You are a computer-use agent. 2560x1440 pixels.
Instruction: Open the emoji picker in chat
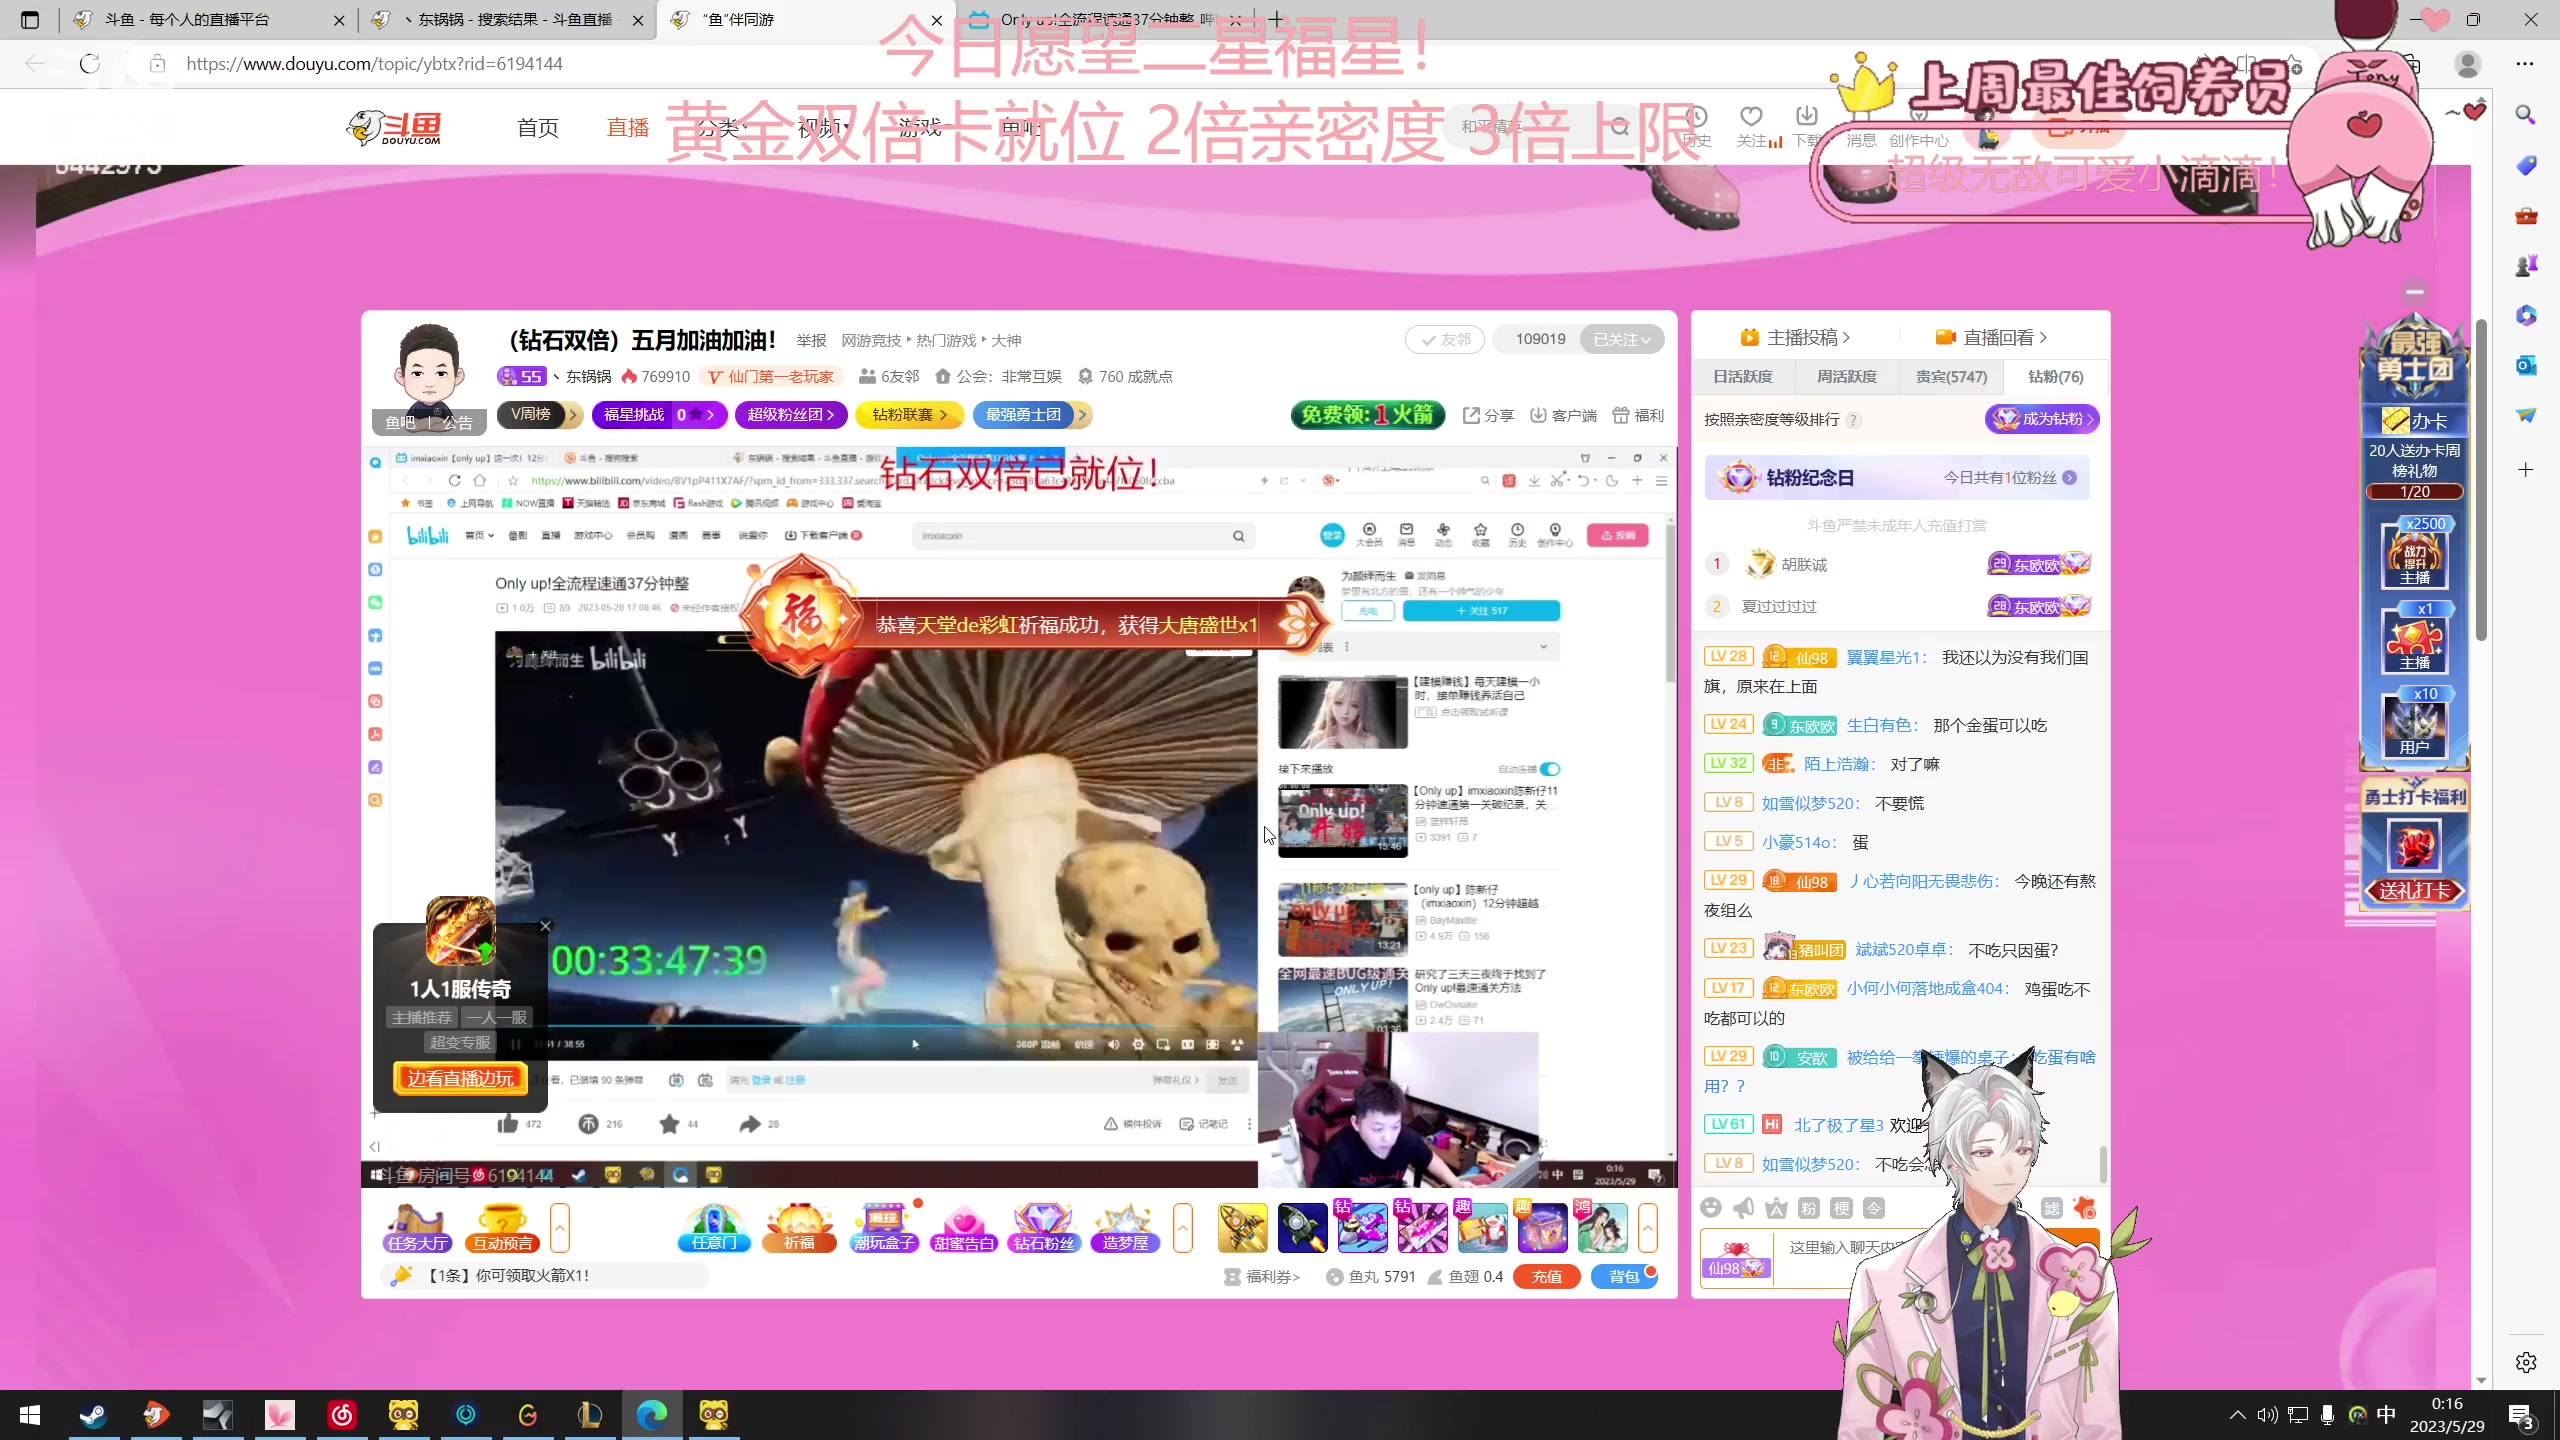(1711, 1208)
